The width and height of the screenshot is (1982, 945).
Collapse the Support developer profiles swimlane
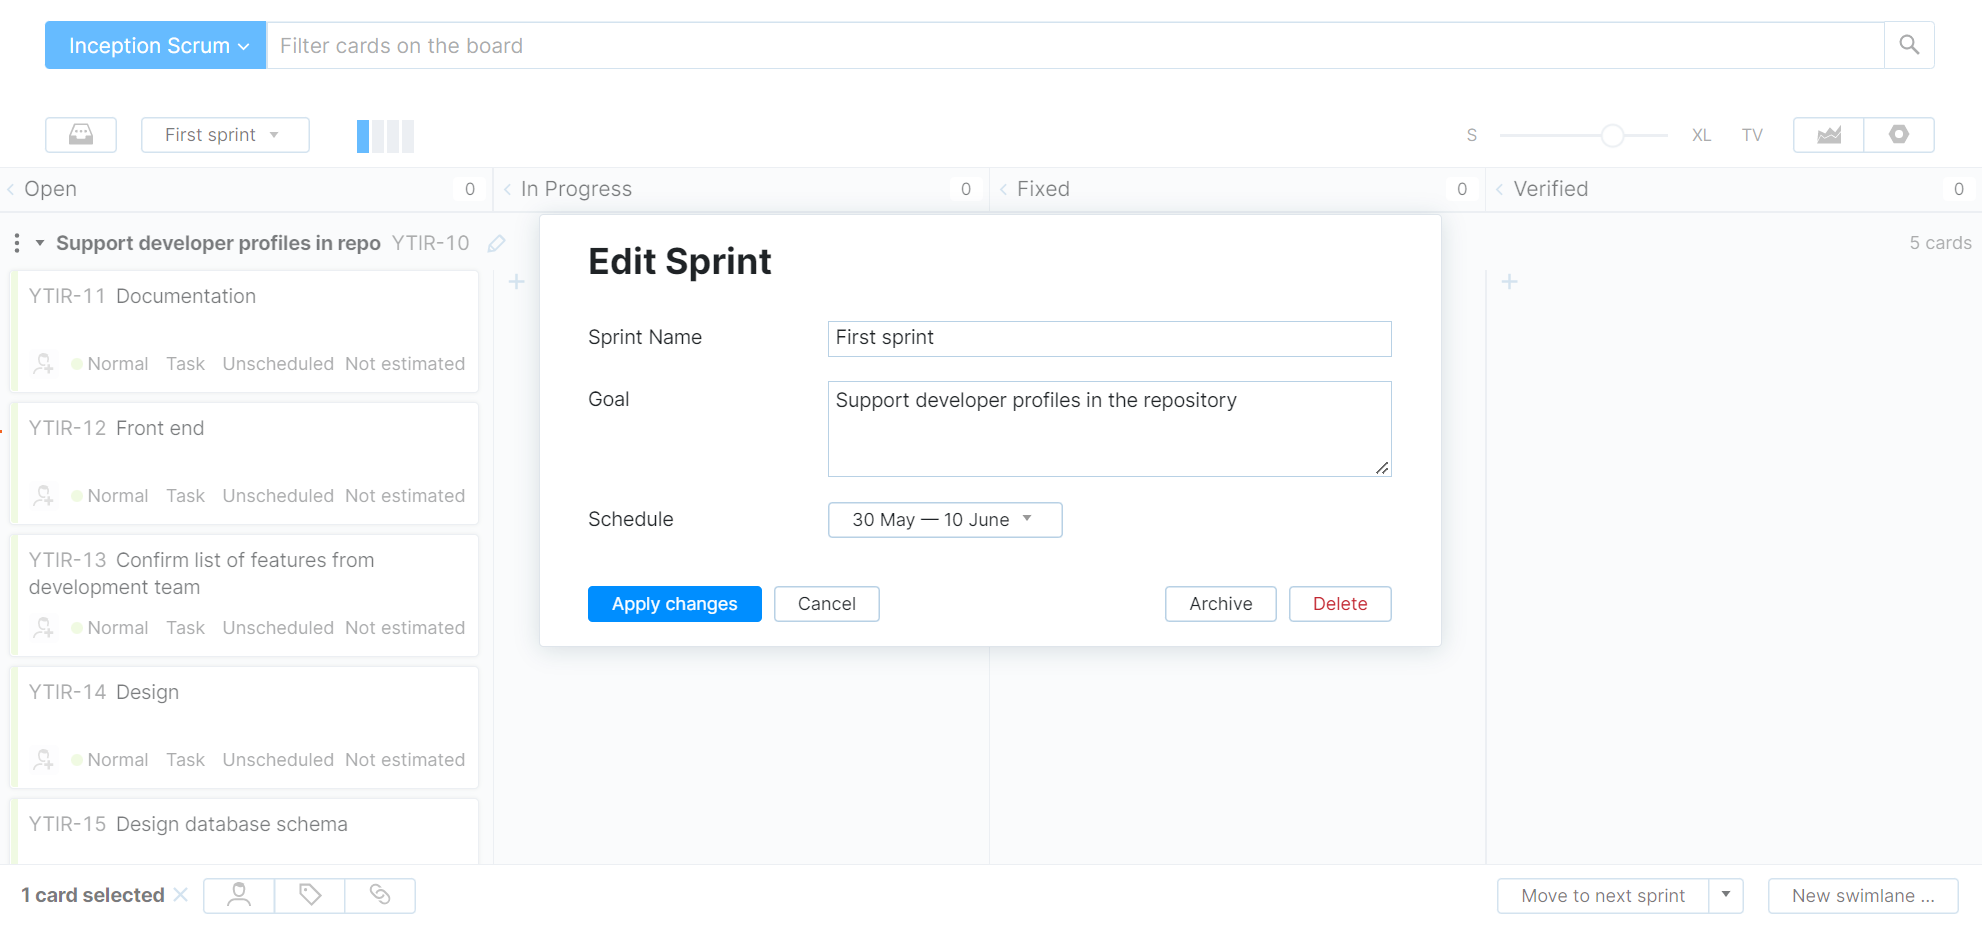[x=40, y=243]
